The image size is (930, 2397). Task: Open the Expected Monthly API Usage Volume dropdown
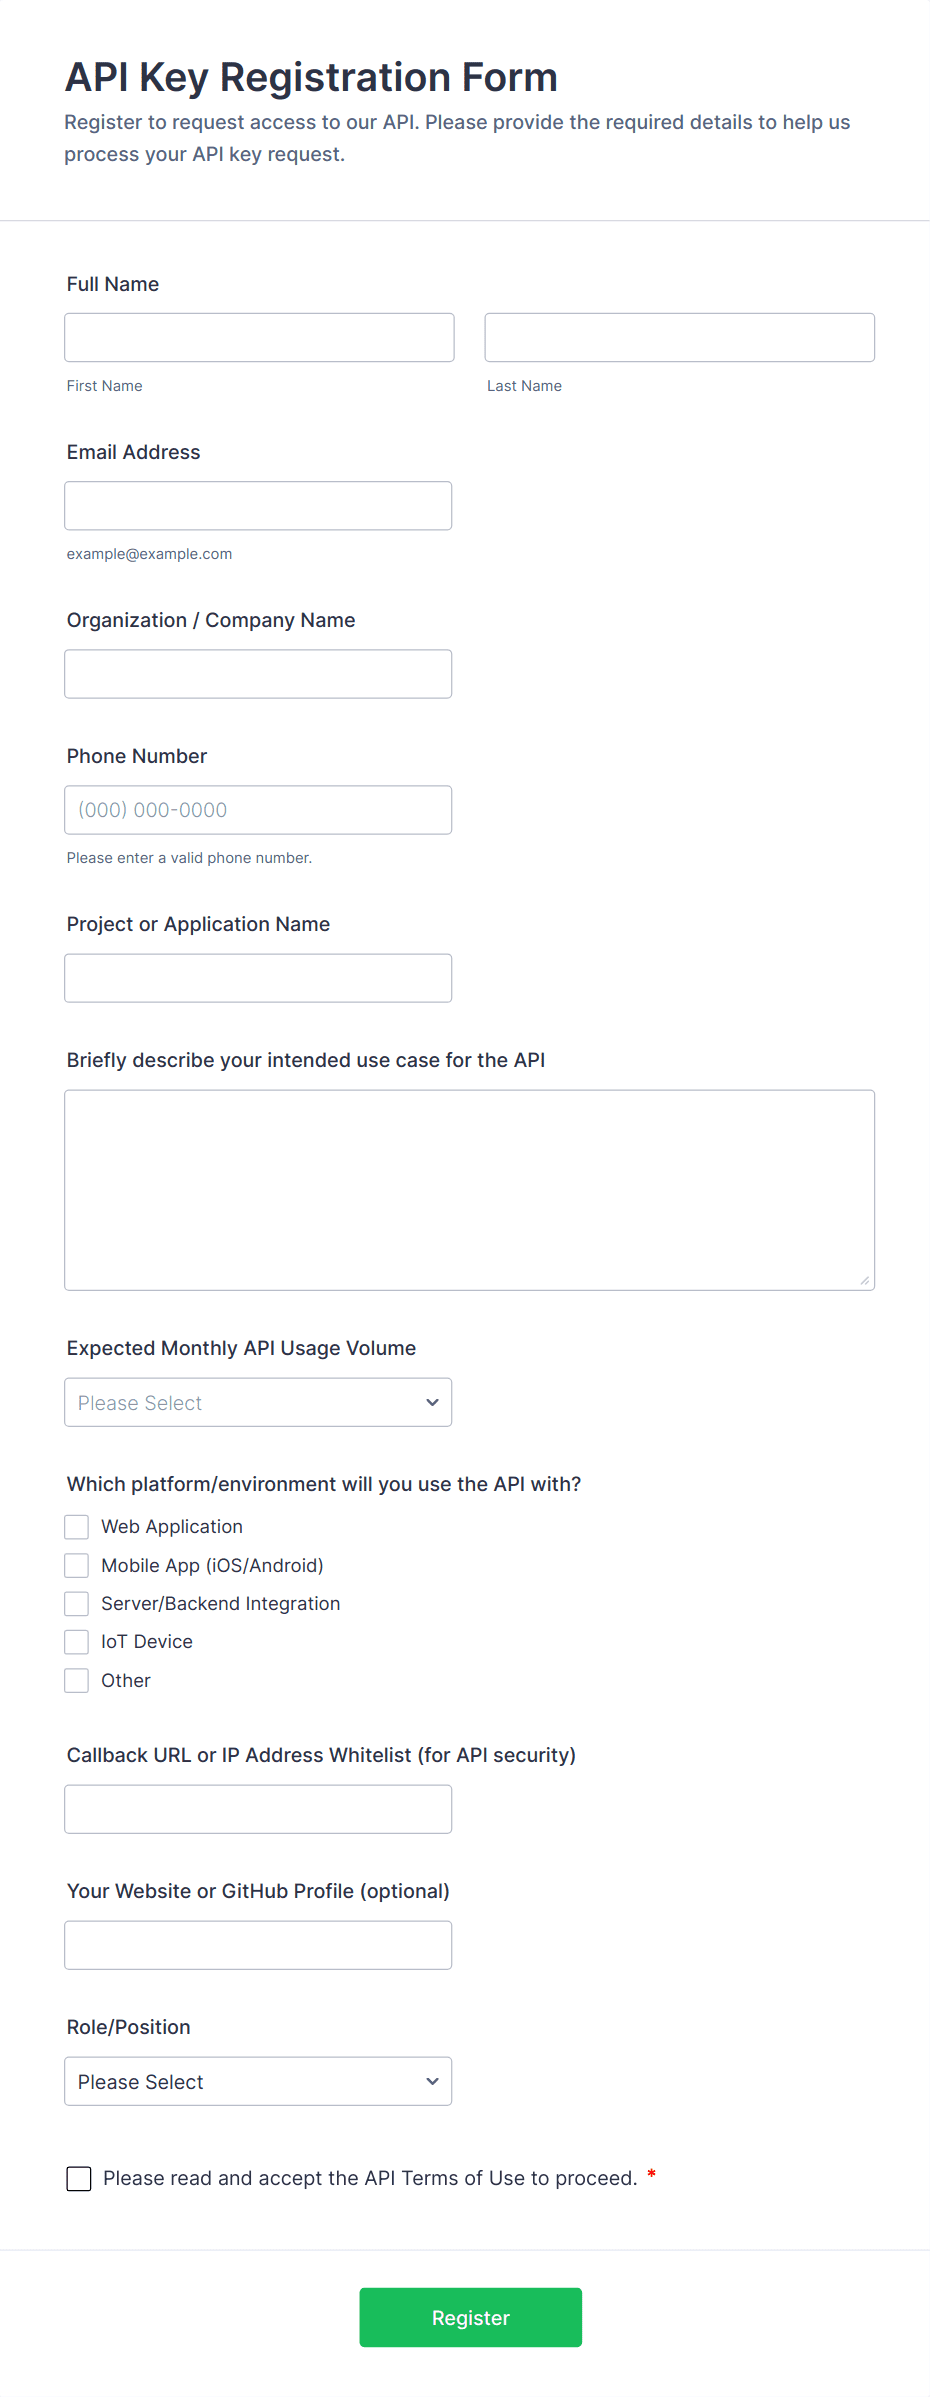pos(258,1402)
